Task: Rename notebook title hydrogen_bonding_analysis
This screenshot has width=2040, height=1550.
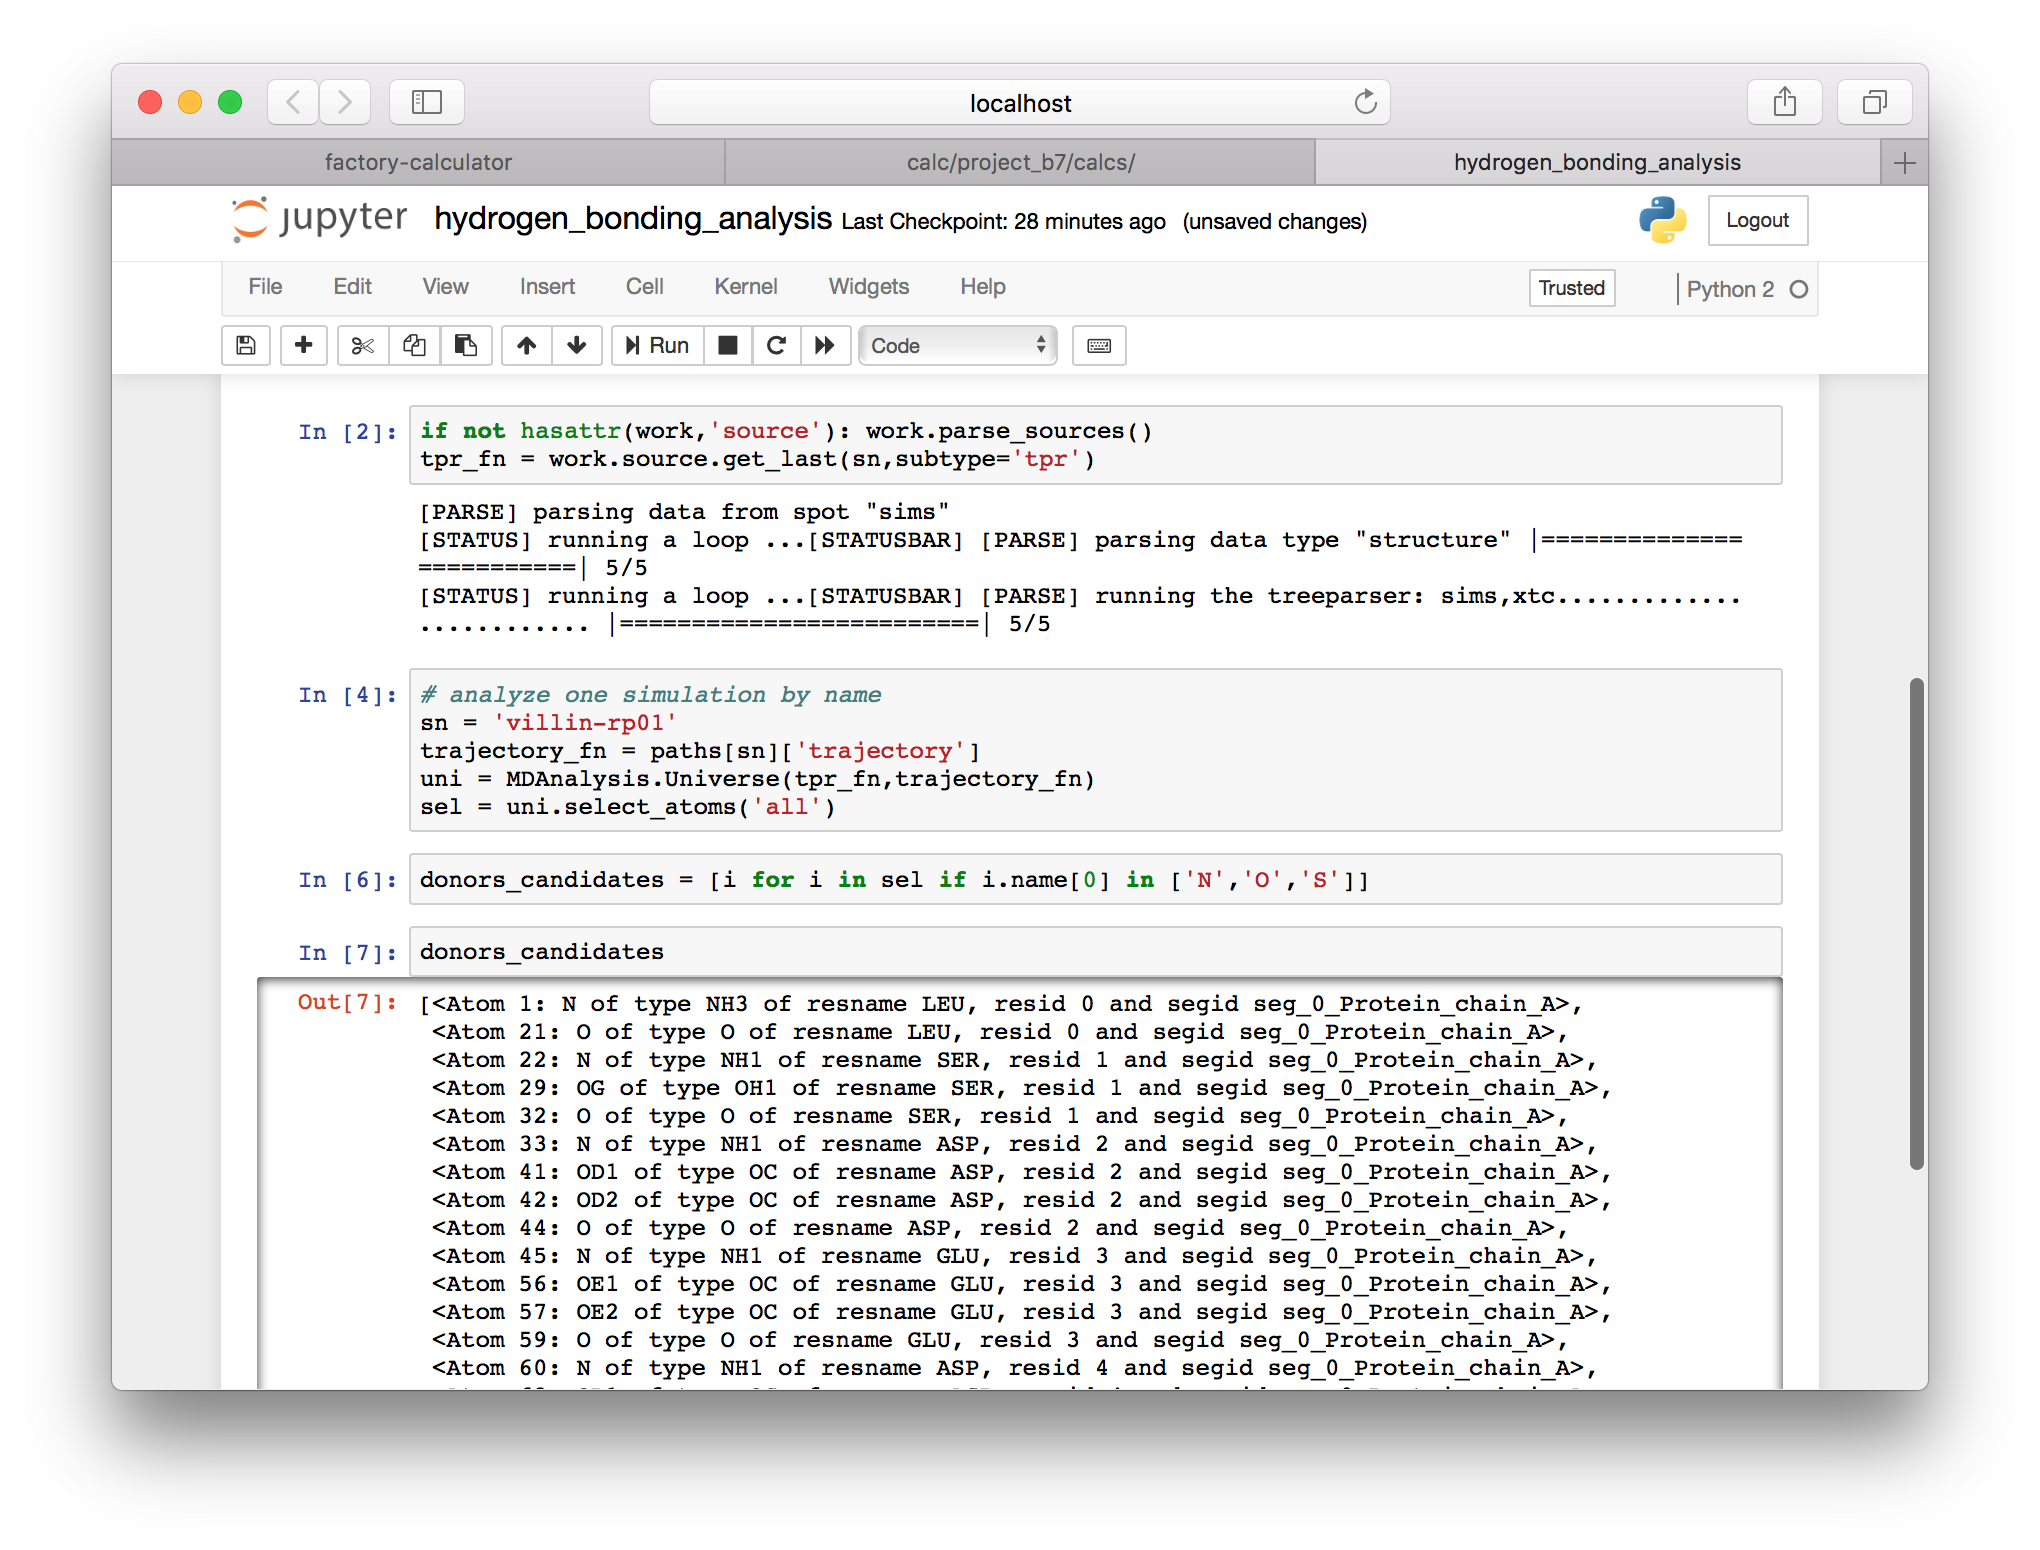Action: click(632, 219)
